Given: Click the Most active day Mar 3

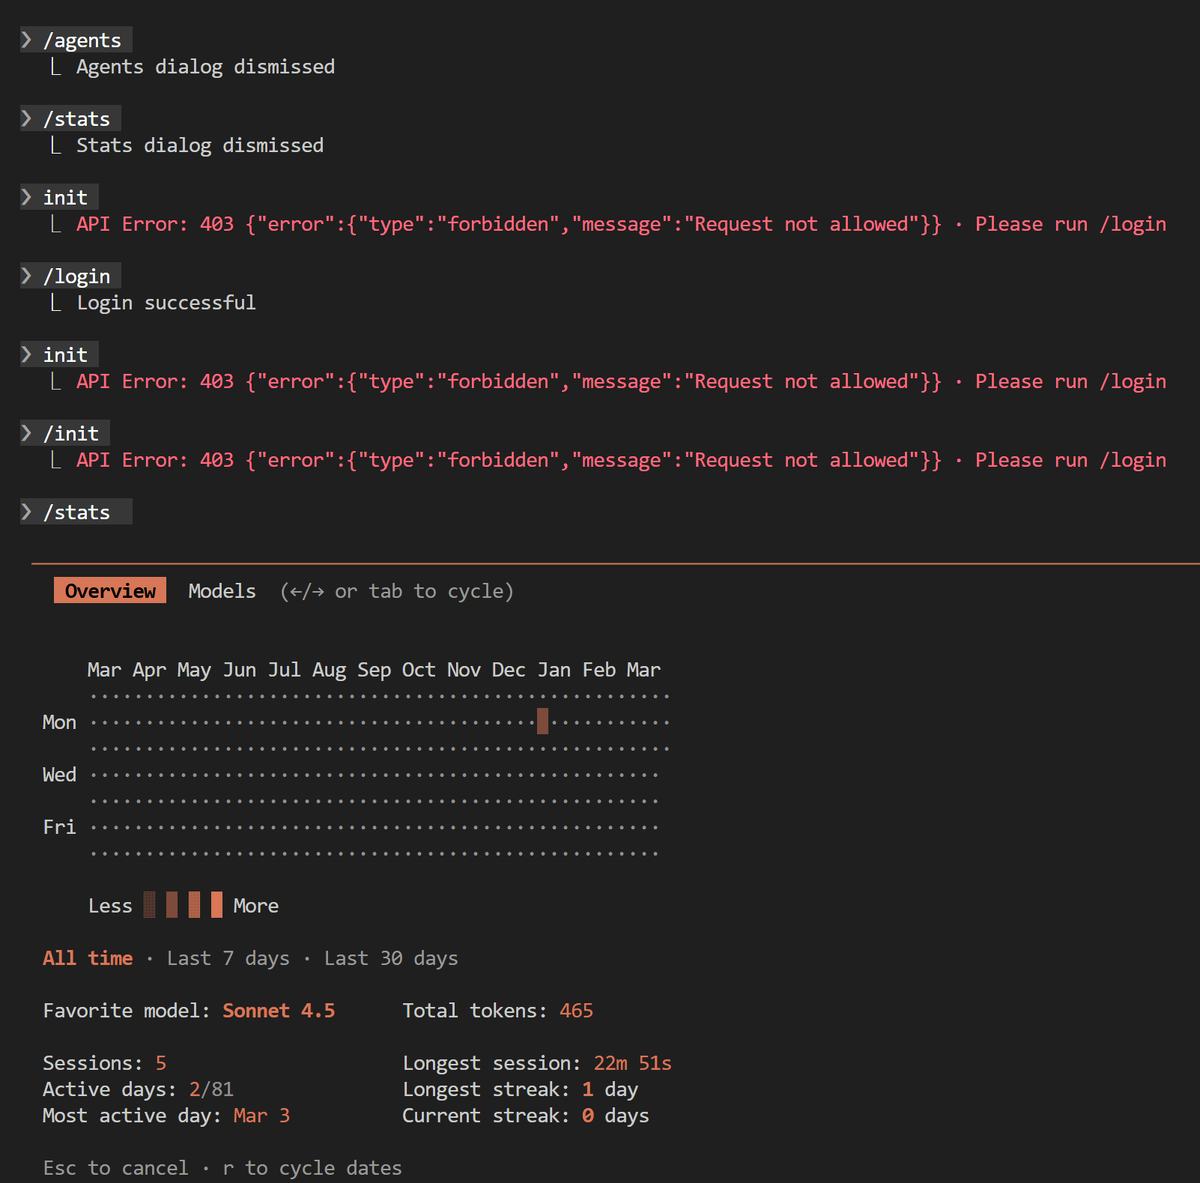Looking at the screenshot, I should [x=262, y=1115].
